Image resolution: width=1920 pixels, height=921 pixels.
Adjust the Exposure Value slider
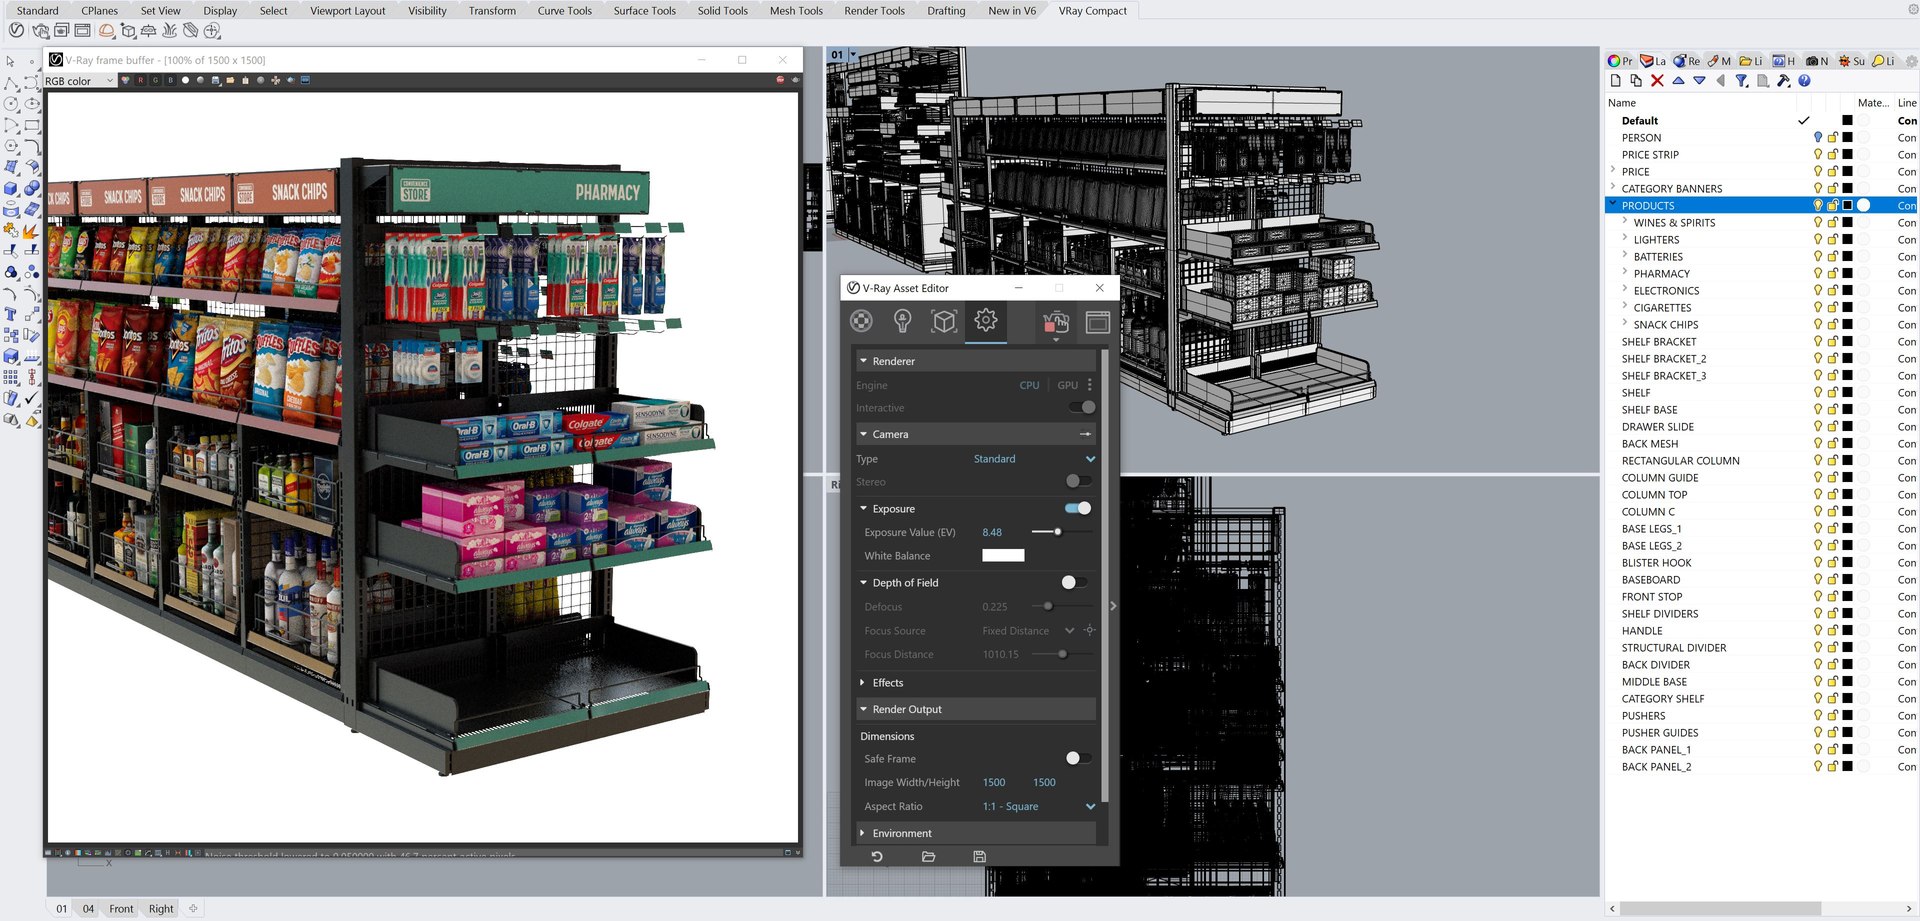point(1060,532)
